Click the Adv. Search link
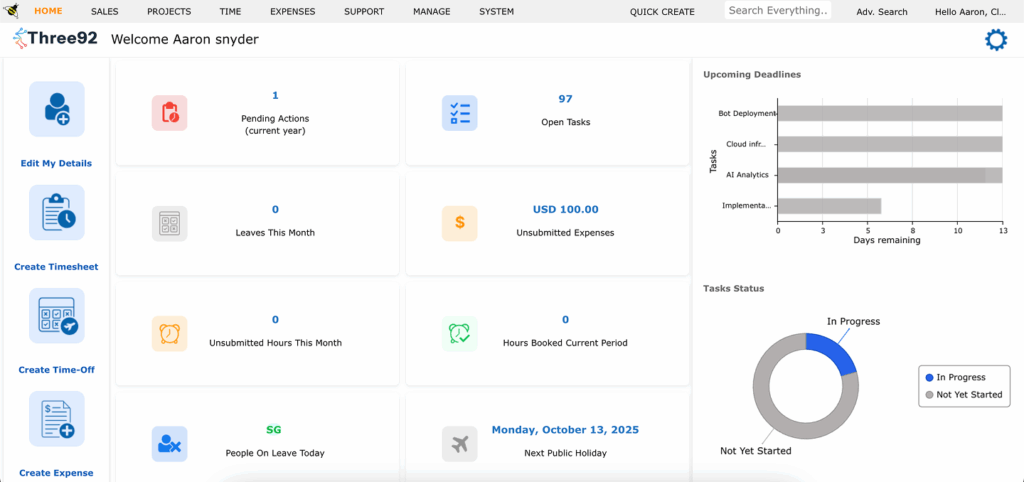The height and width of the screenshot is (482, 1024). point(882,12)
